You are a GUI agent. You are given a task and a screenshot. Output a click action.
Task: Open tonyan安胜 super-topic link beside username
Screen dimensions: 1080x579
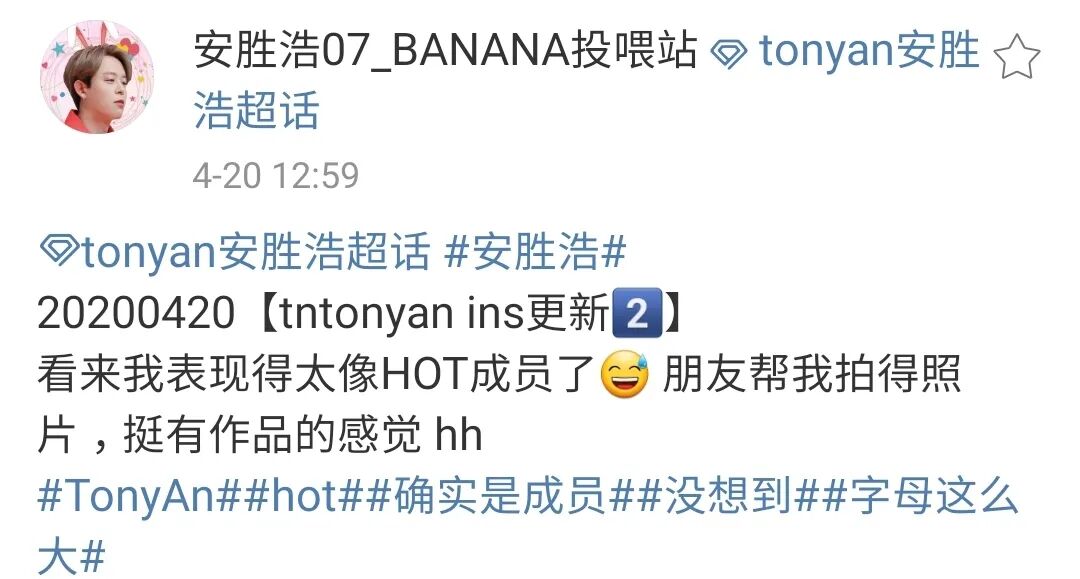[869, 52]
